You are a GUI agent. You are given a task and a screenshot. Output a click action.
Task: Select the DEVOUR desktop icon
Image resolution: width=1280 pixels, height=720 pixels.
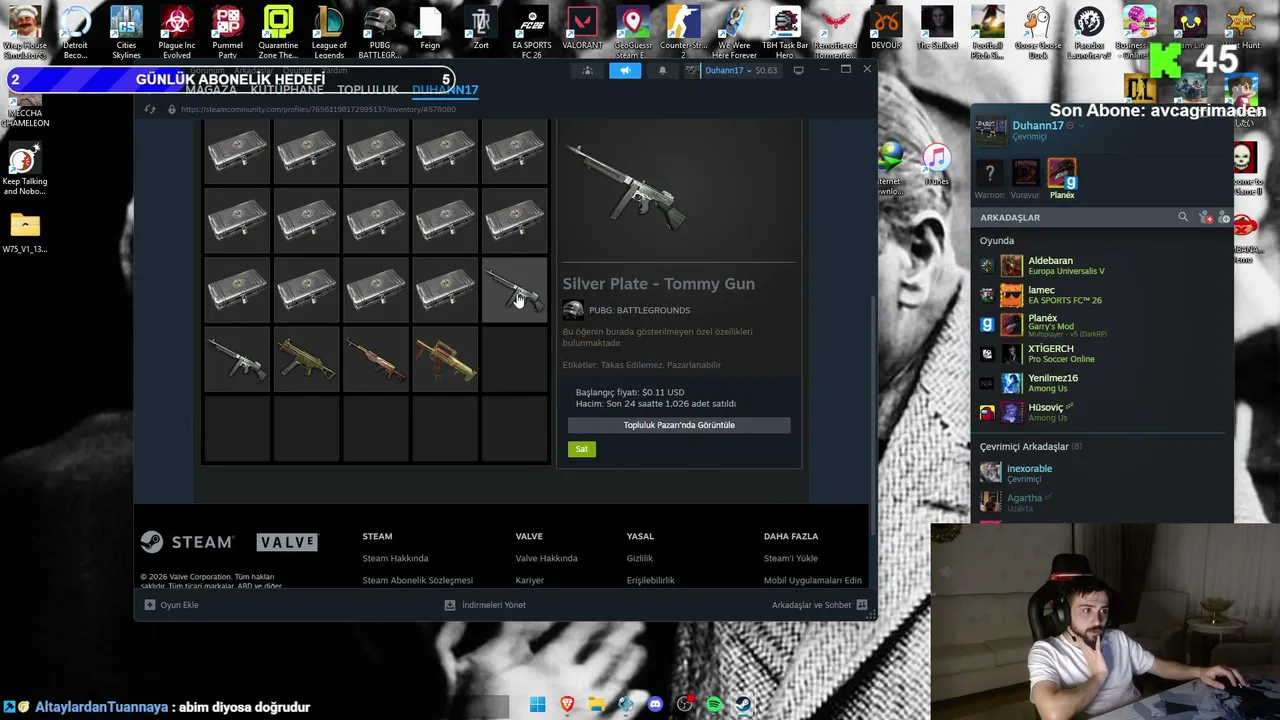pos(886,28)
